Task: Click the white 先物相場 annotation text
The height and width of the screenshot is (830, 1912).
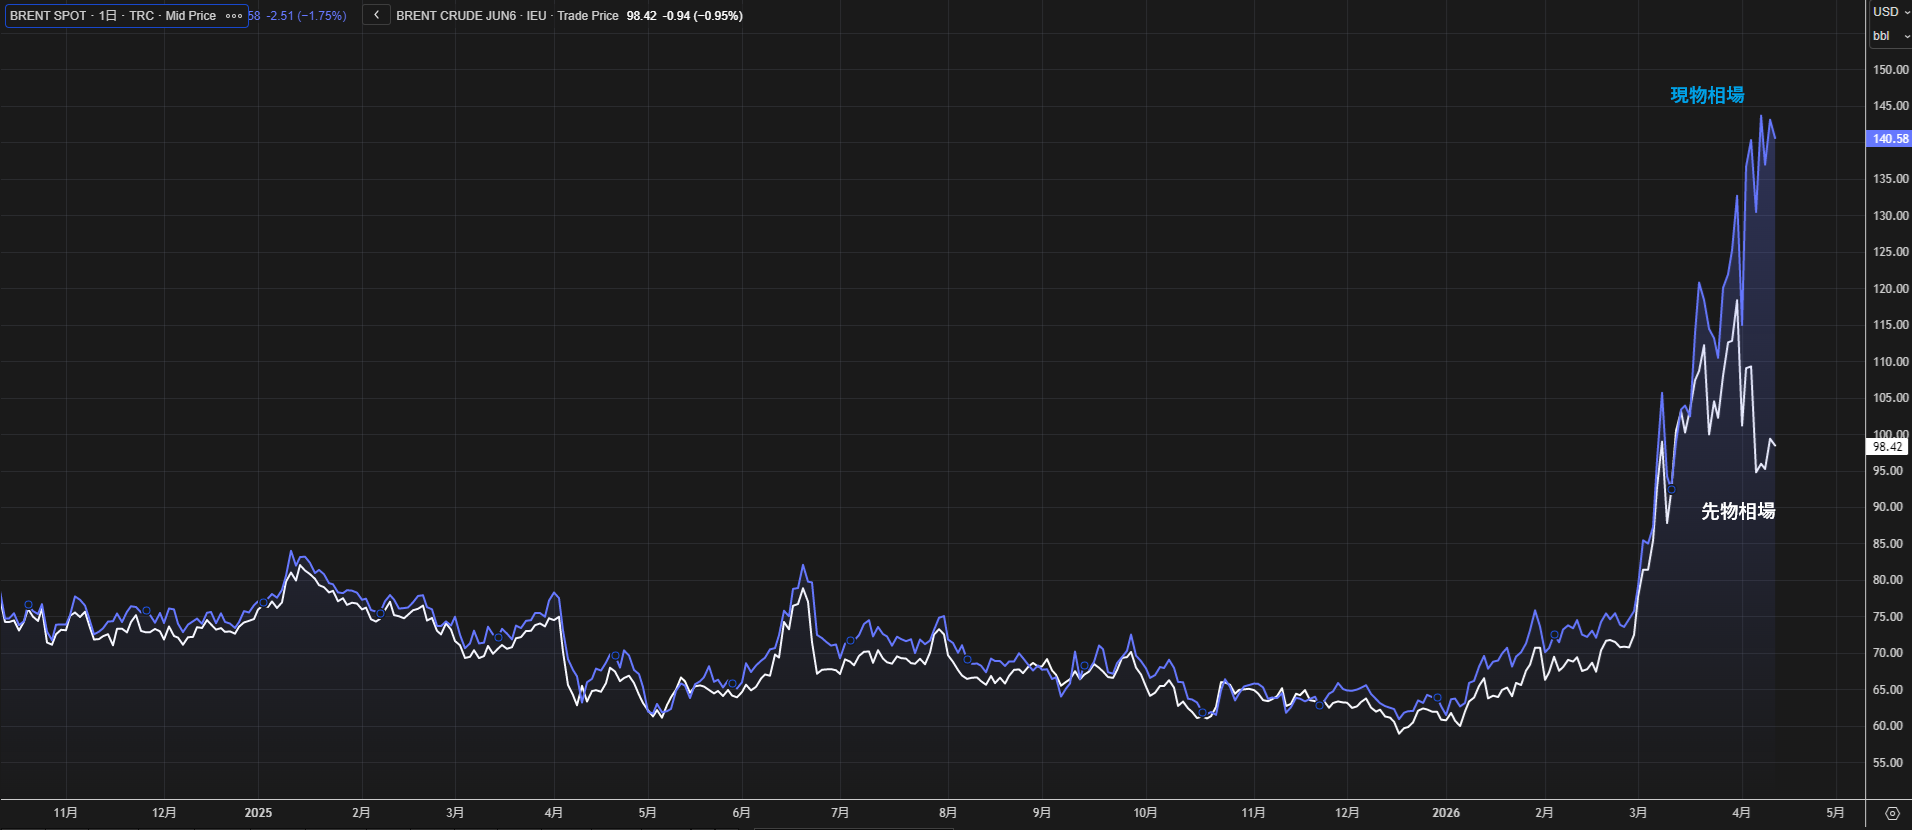Action: coord(1738,511)
